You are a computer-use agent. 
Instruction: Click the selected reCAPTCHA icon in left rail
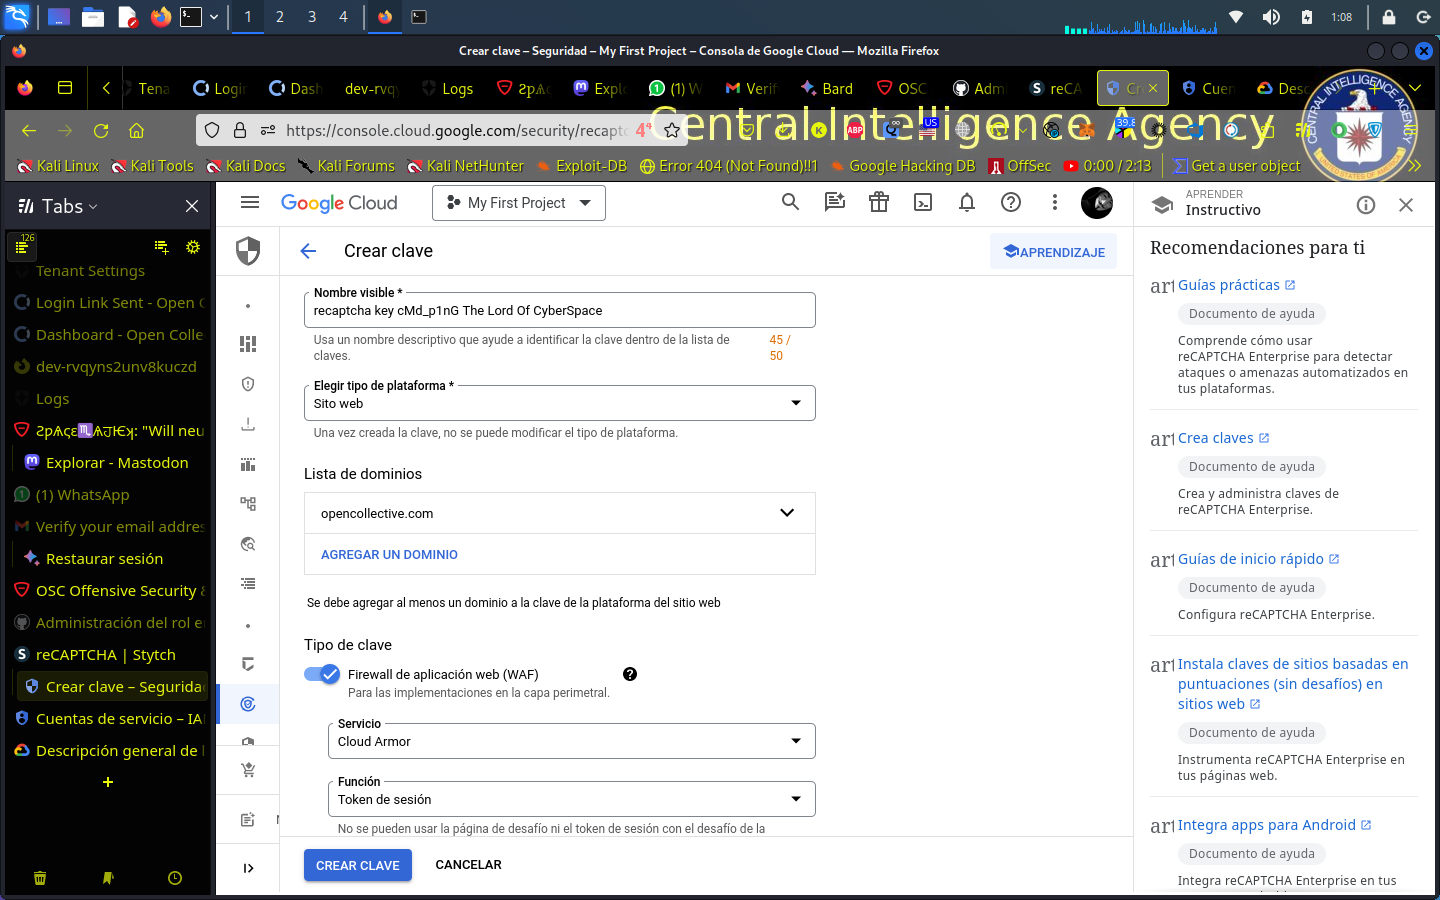coord(248,704)
